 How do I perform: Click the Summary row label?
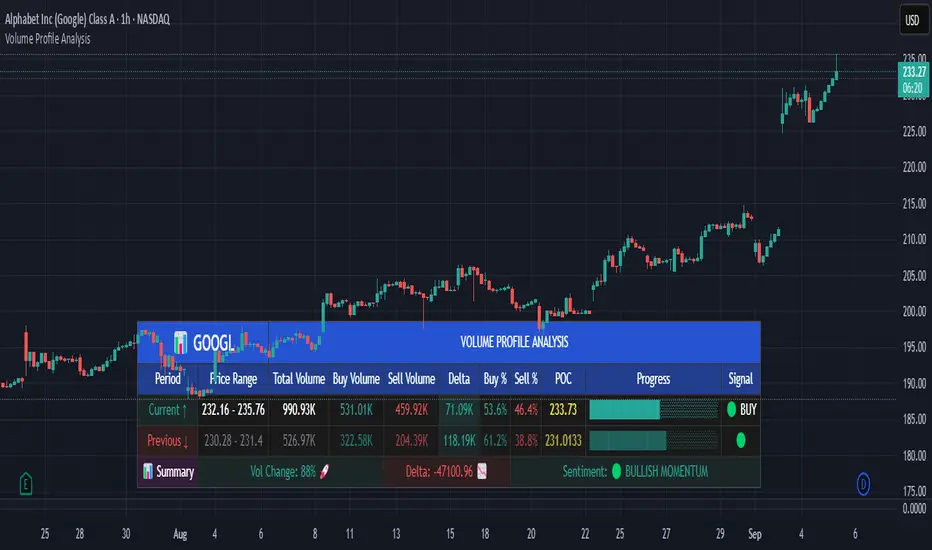pos(175,472)
